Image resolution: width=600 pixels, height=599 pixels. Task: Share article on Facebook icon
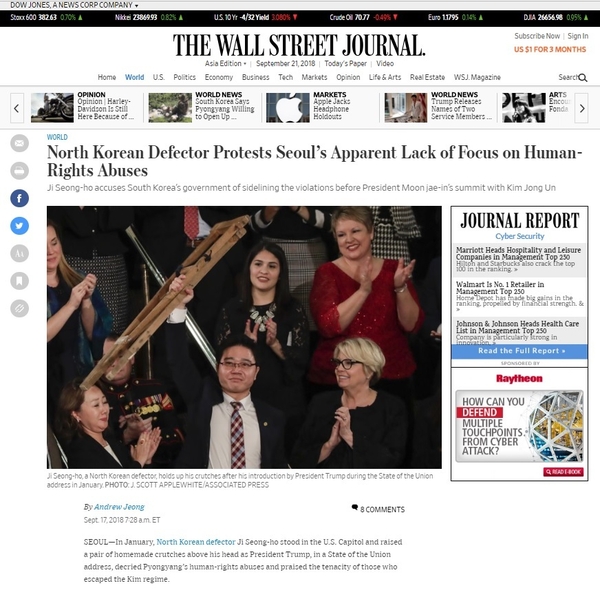pos(20,198)
